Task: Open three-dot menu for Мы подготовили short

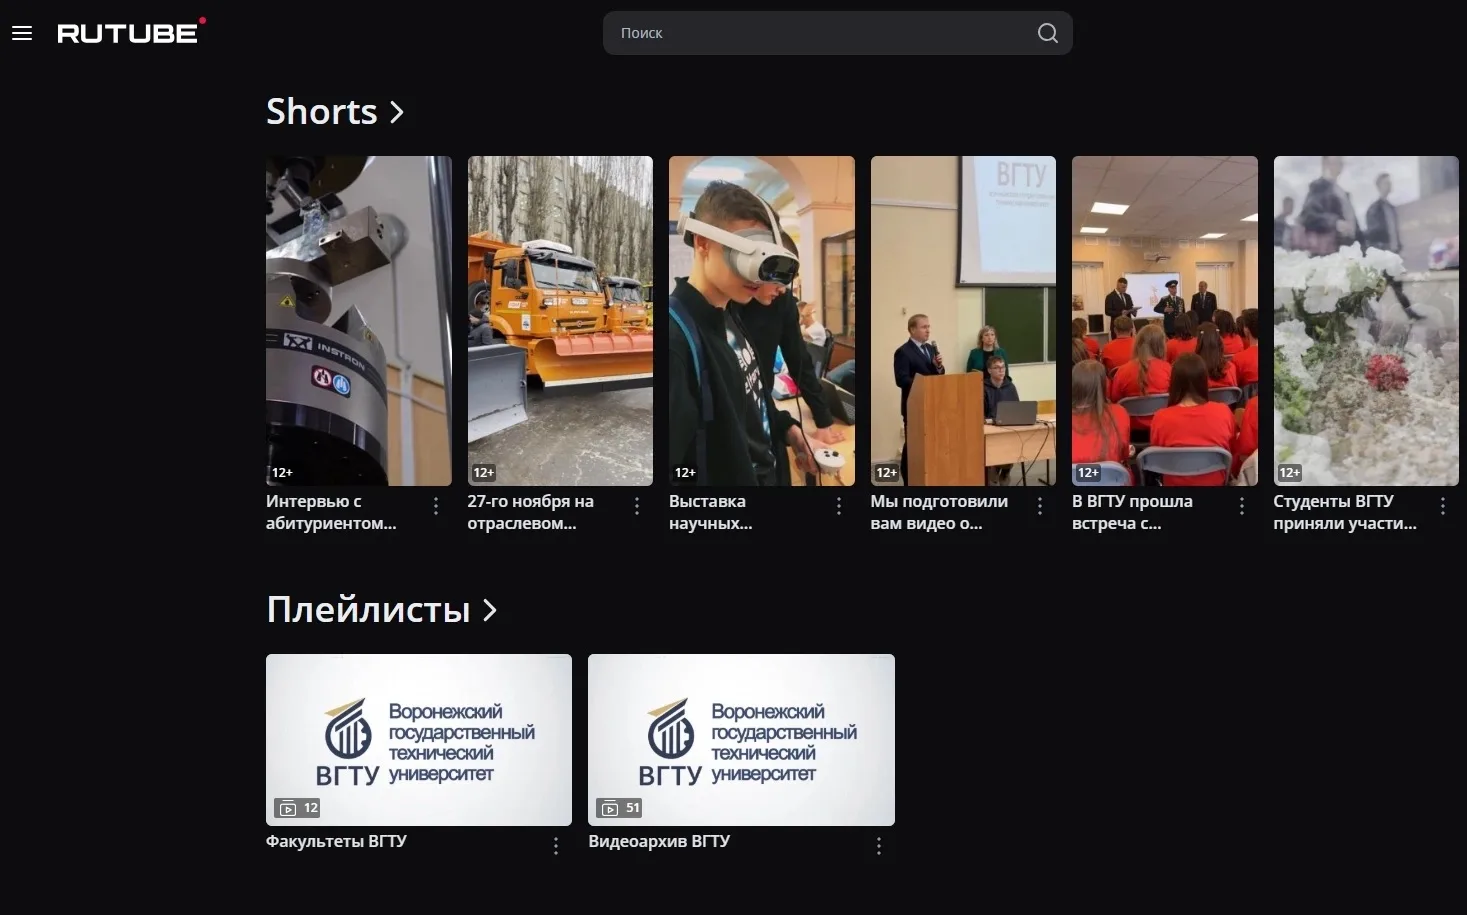Action: pos(1040,506)
